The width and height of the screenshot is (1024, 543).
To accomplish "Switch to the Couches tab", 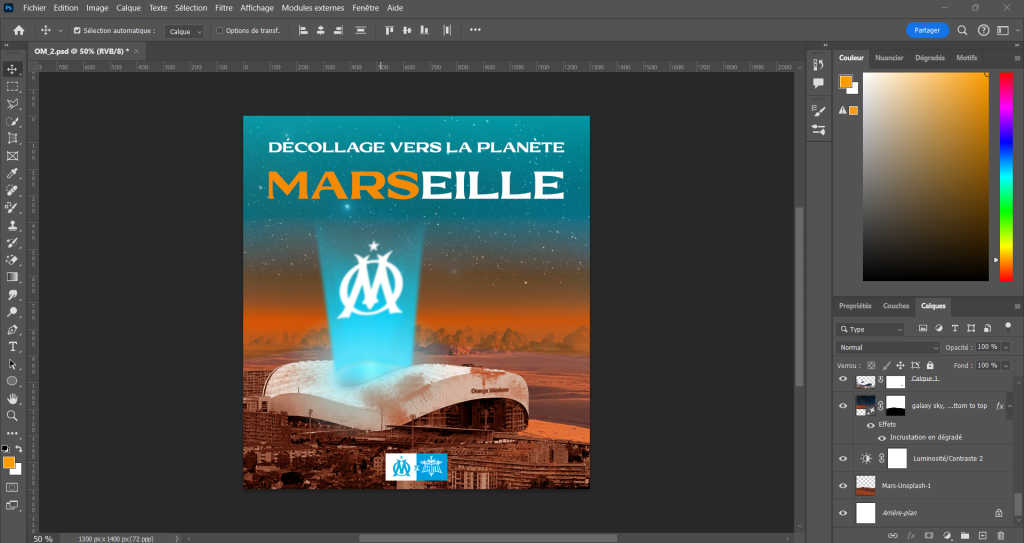I will [896, 306].
